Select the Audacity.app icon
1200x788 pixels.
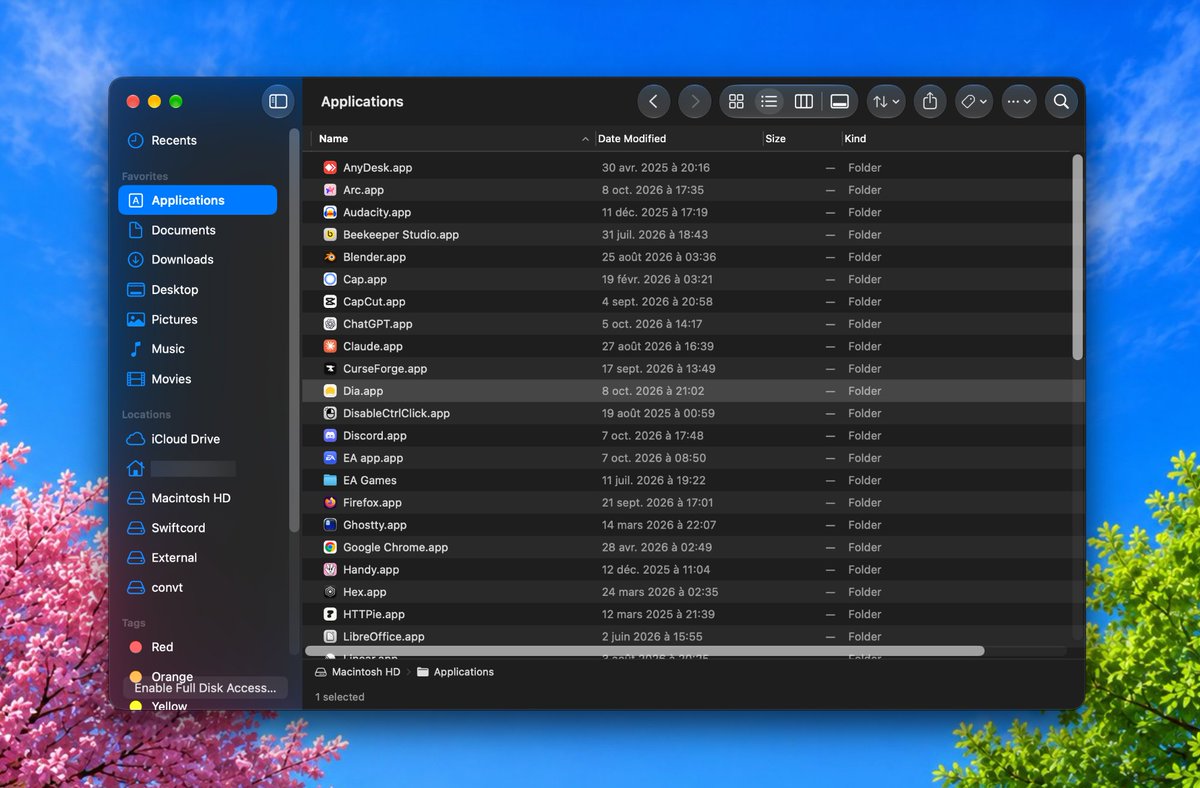tap(330, 212)
